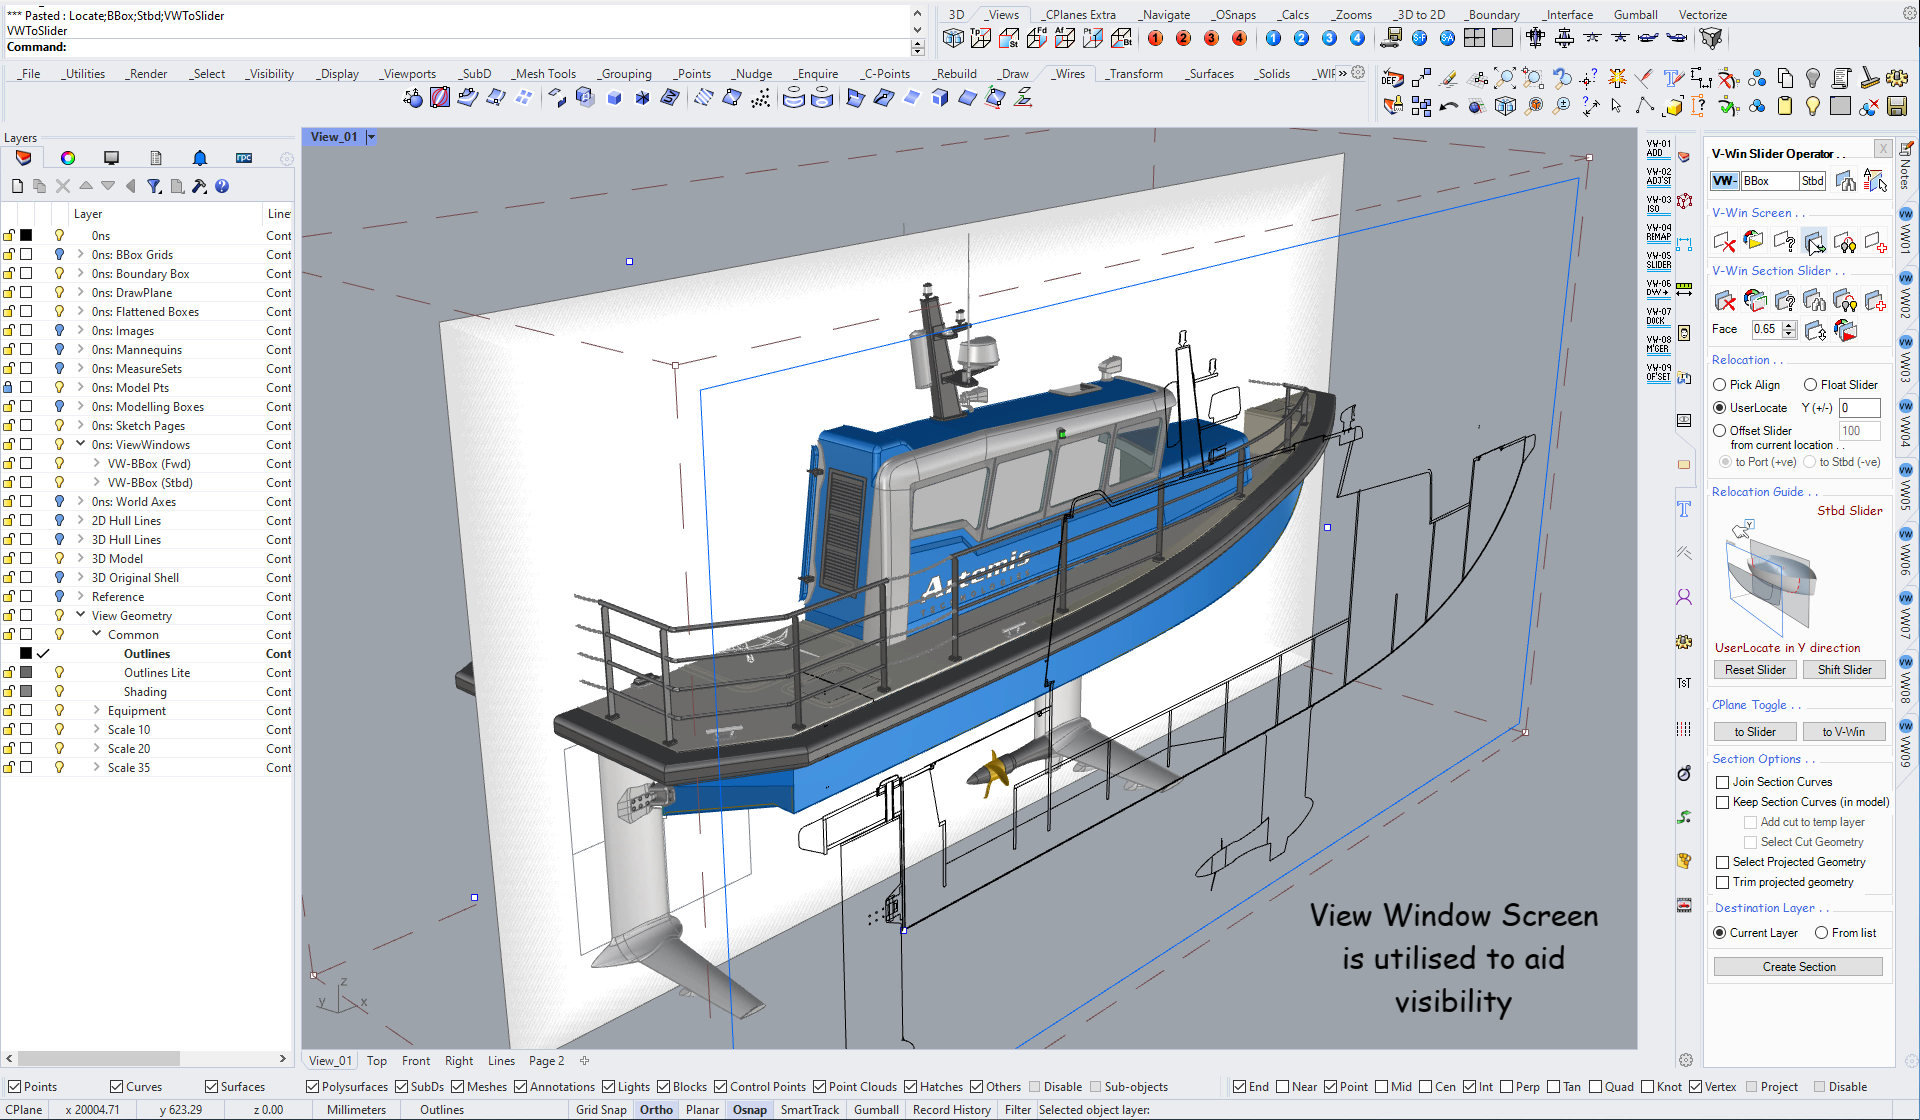This screenshot has width=1920, height=1120.
Task: Collapse the Common sublayer
Action: click(x=97, y=635)
